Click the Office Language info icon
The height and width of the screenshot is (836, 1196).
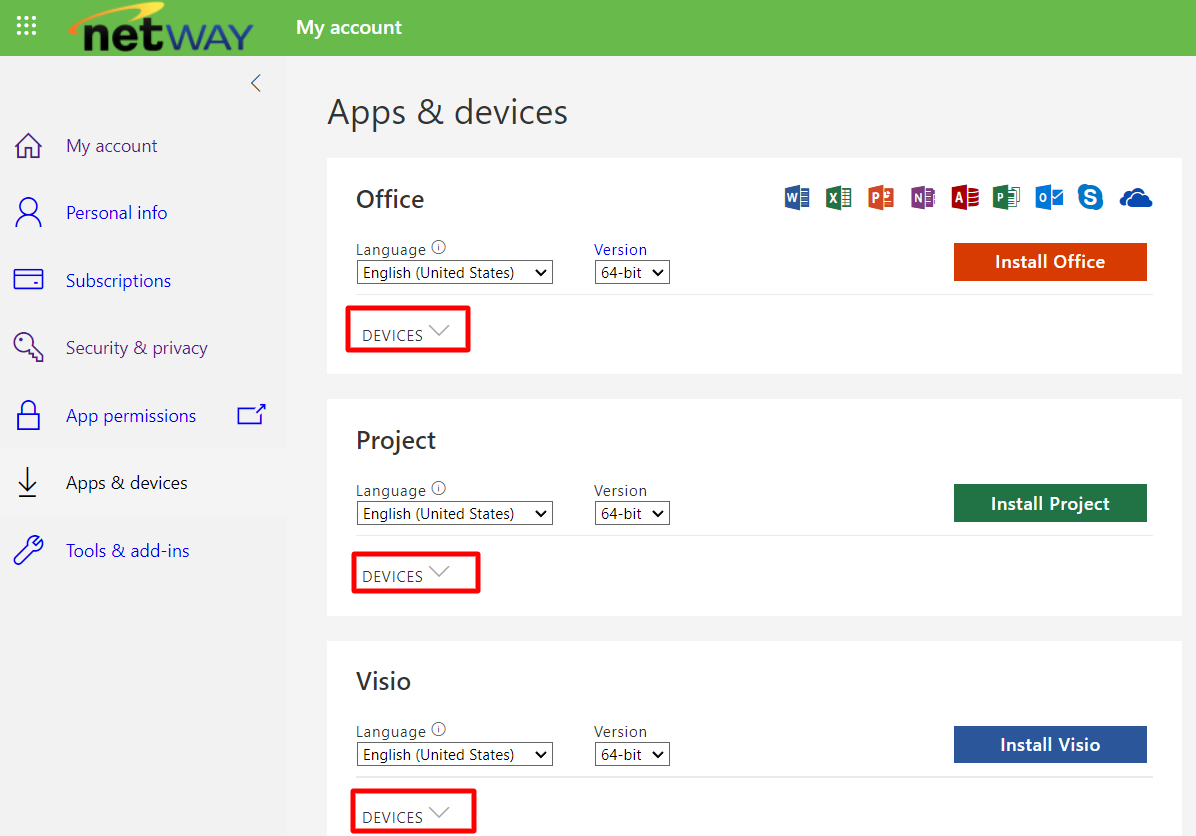(438, 249)
